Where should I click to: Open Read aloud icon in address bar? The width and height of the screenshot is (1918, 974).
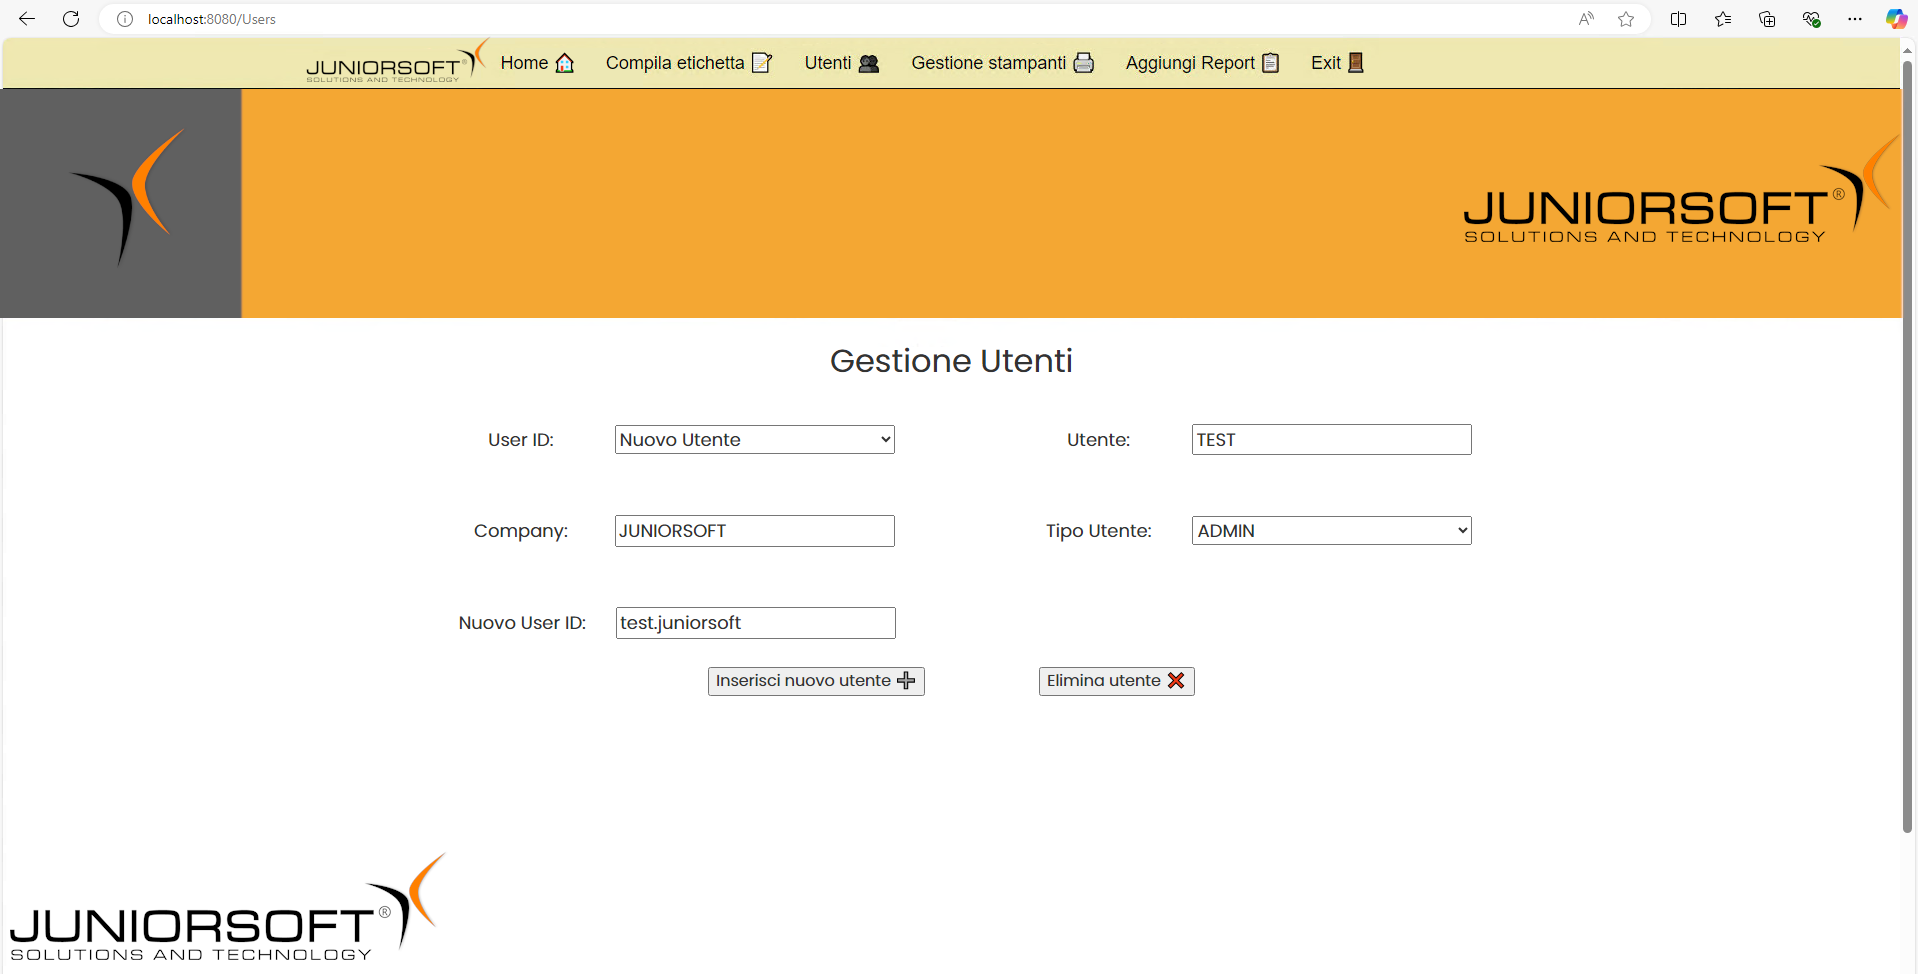coord(1586,19)
